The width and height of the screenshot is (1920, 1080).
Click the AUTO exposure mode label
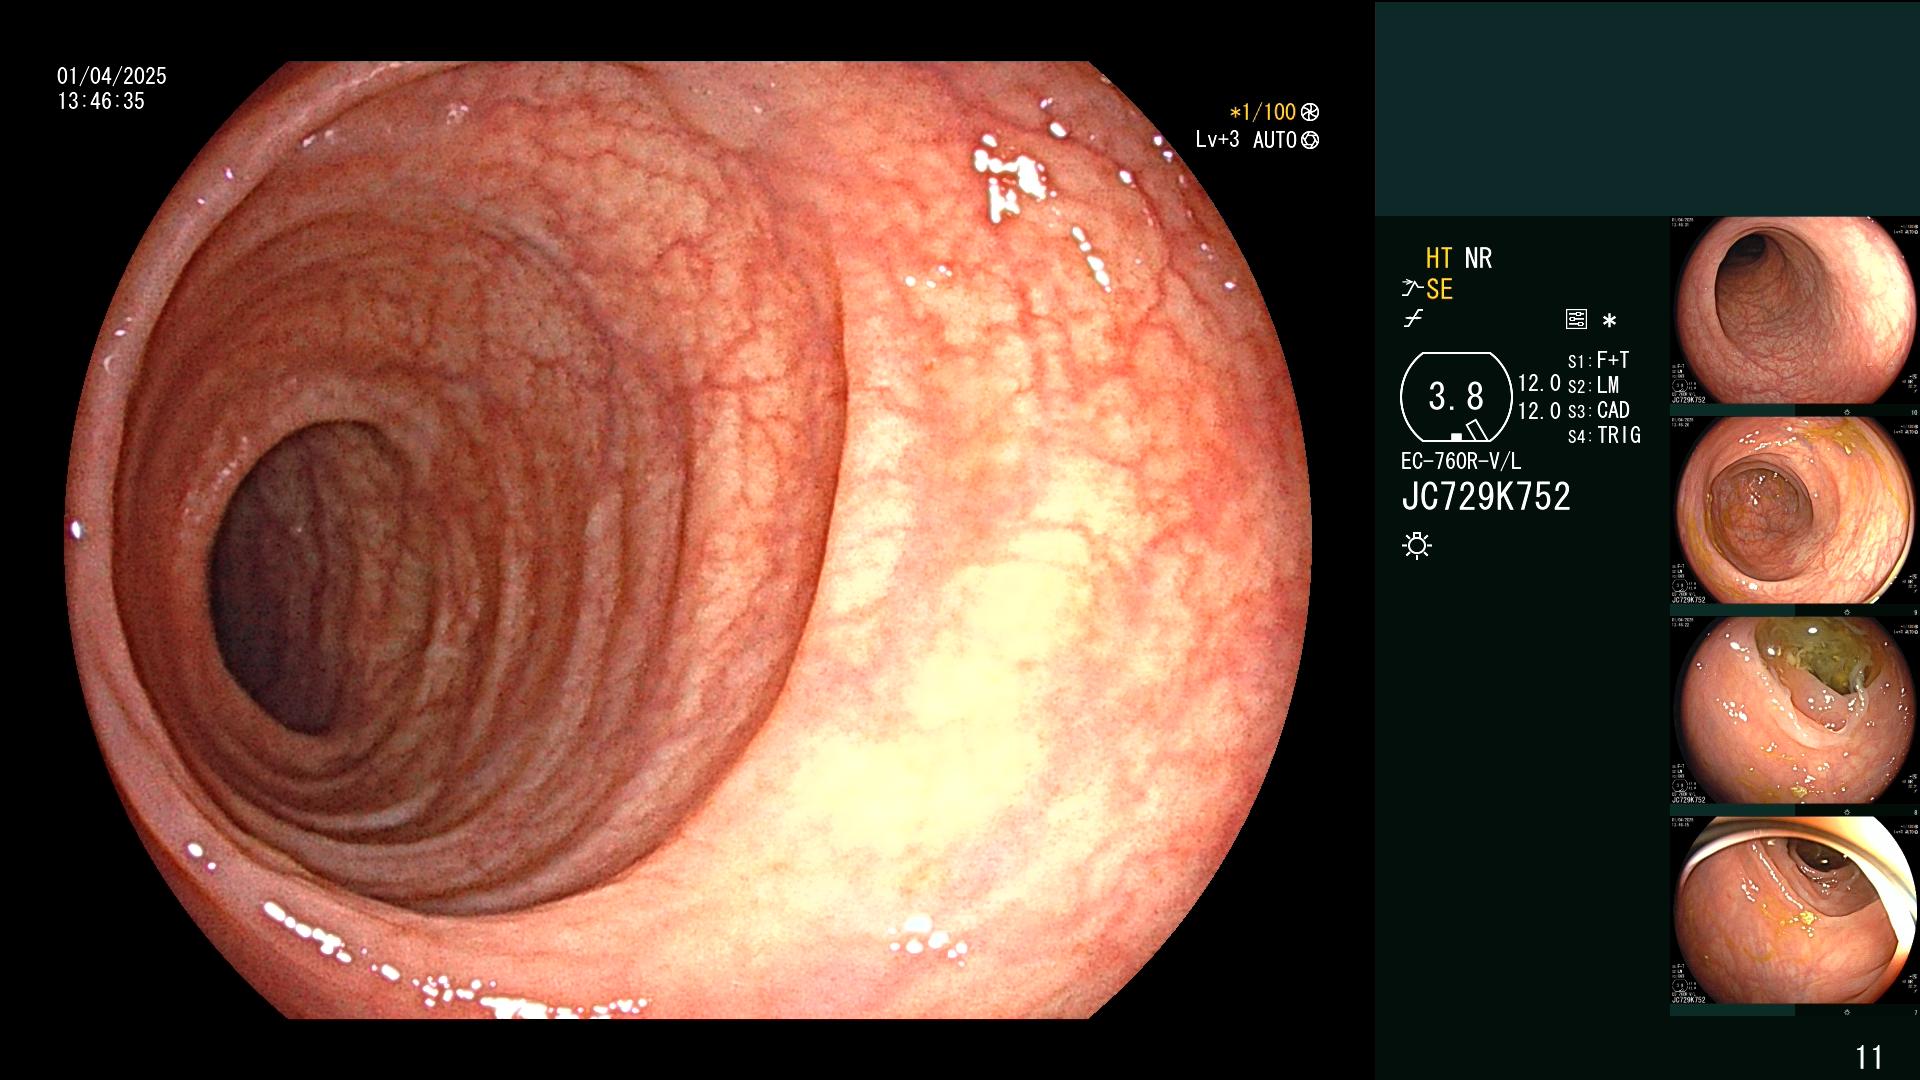tap(1275, 140)
